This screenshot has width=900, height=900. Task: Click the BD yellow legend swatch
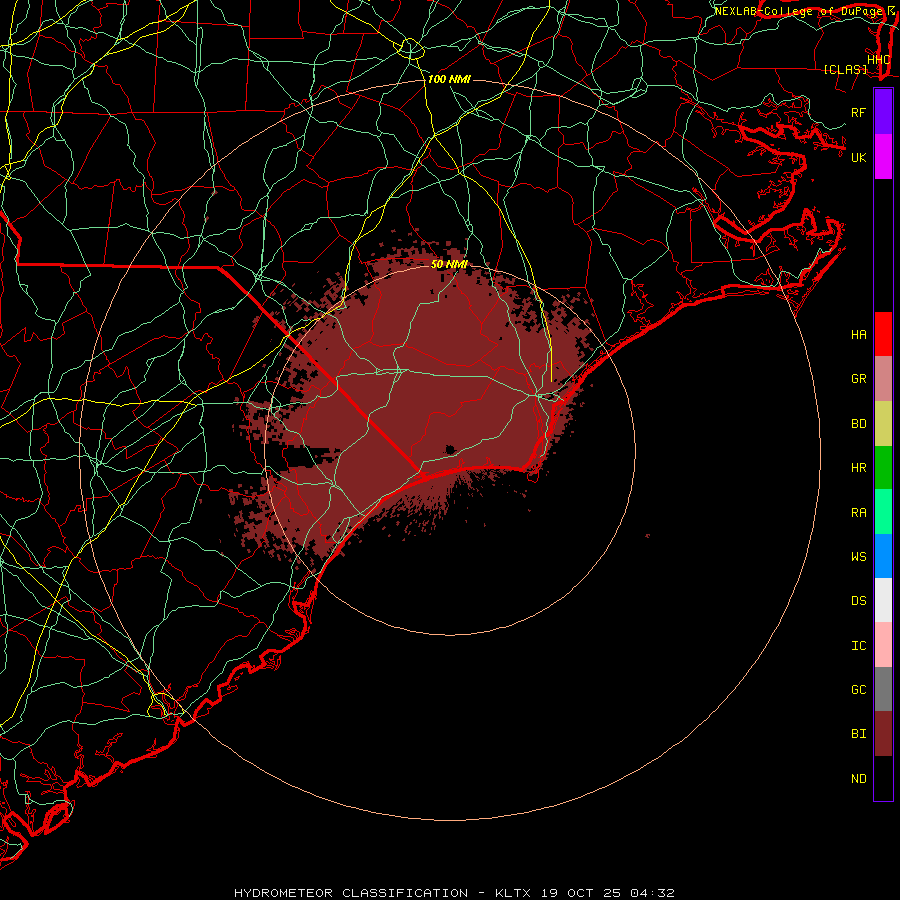[x=883, y=424]
